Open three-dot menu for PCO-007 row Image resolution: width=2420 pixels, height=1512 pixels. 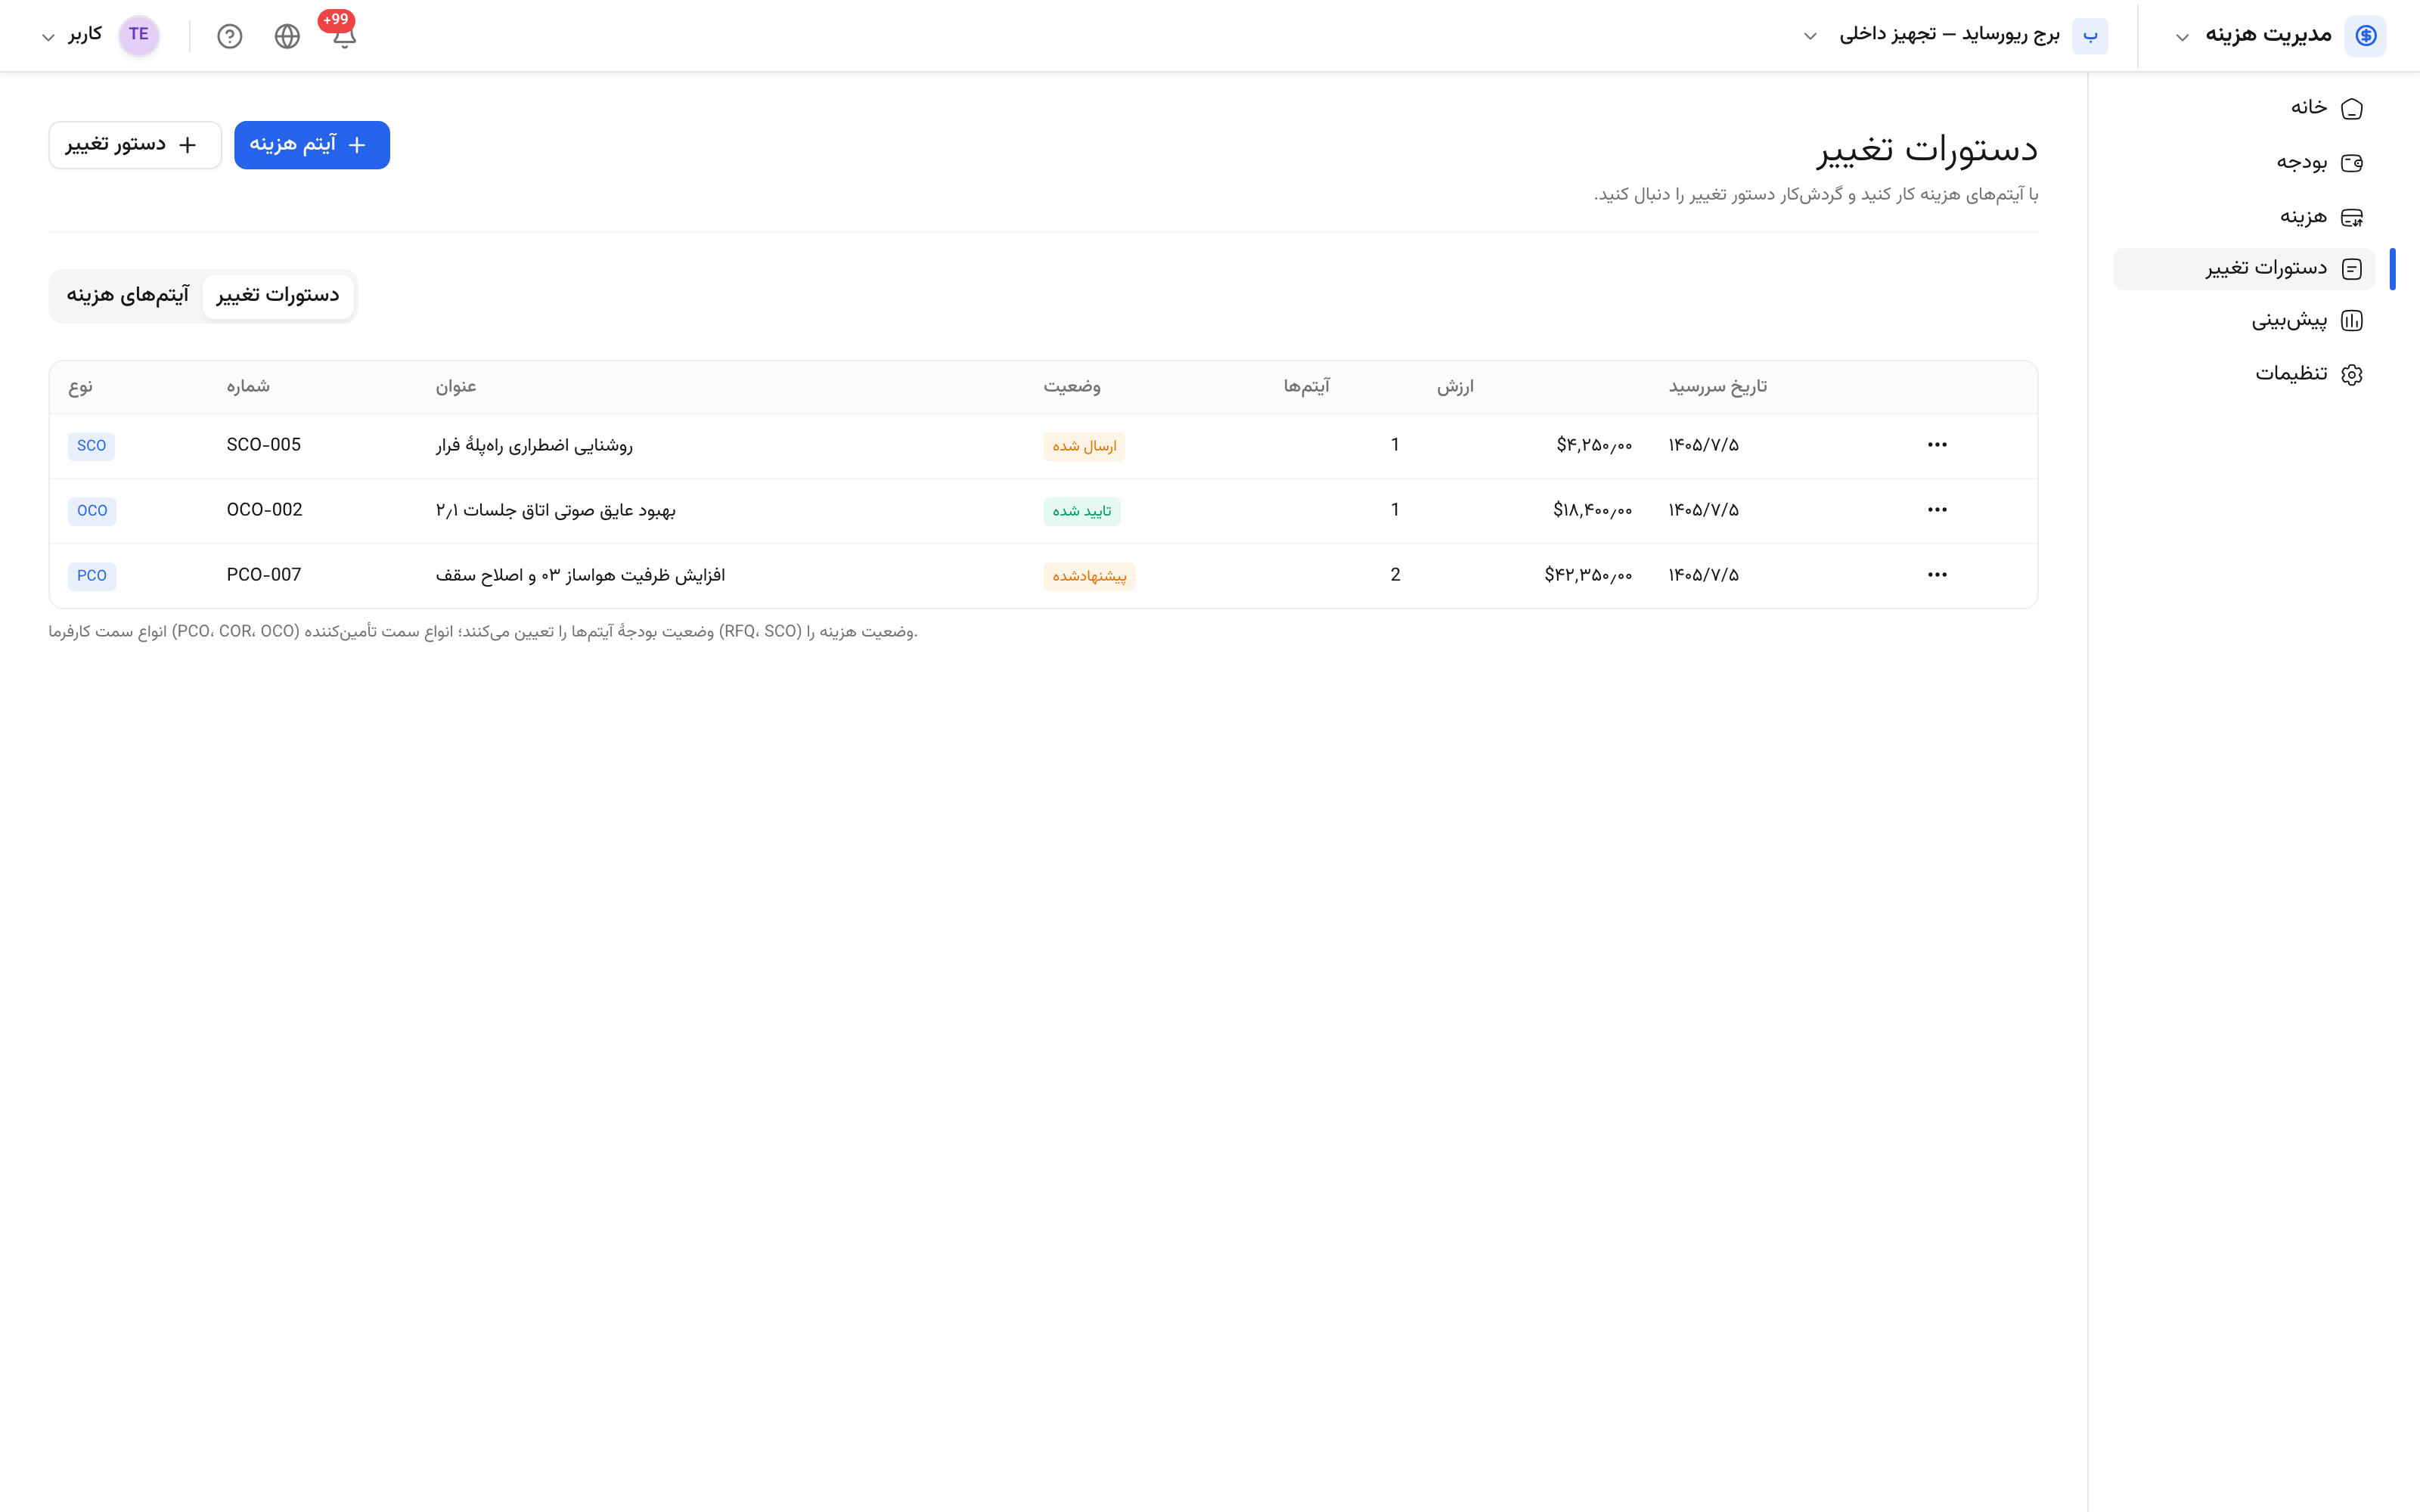pyautogui.click(x=1937, y=575)
